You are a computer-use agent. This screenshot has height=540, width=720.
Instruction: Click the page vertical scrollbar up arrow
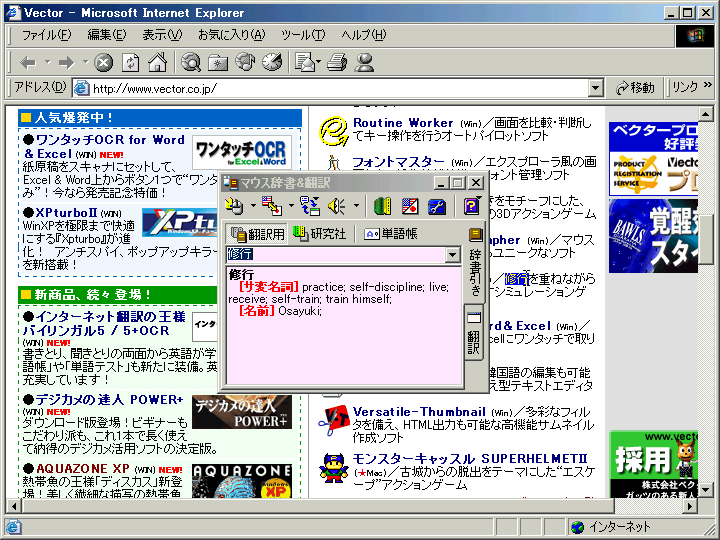[705, 113]
